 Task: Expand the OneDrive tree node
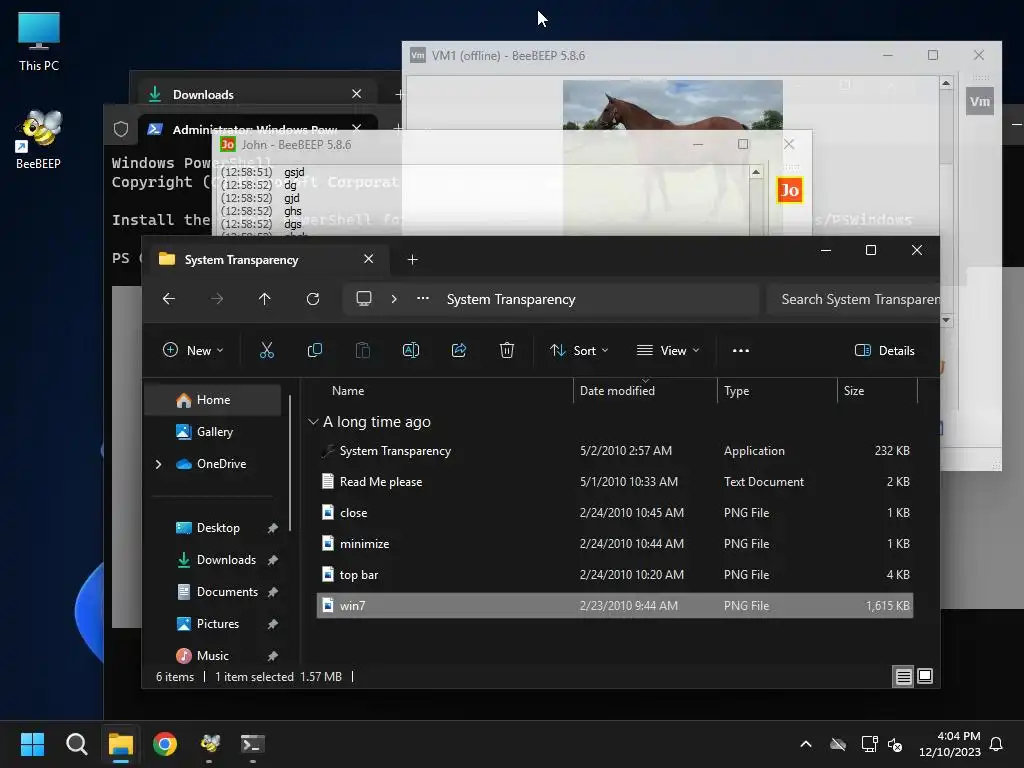[158, 464]
